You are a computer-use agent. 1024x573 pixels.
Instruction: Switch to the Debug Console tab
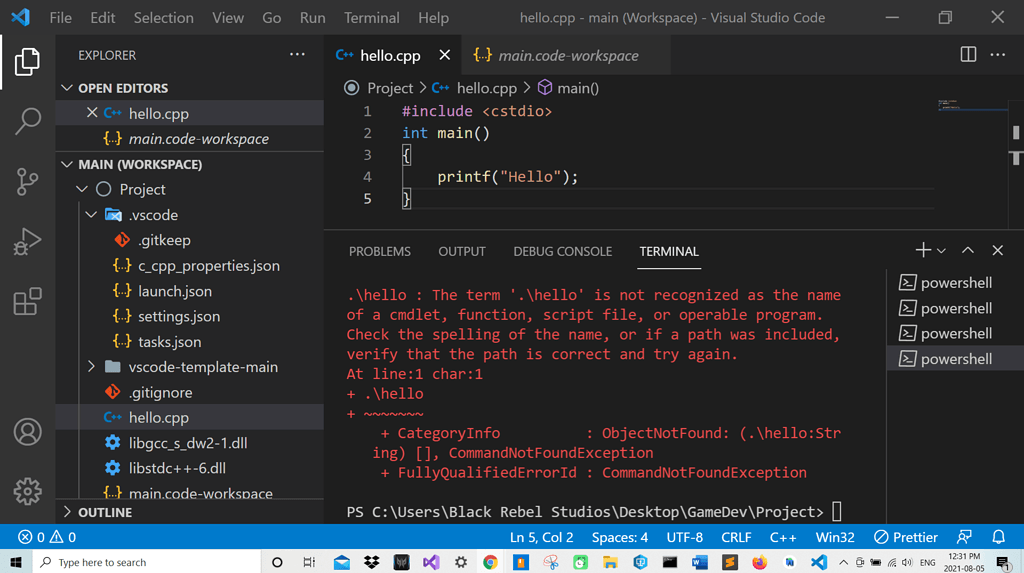coord(562,252)
